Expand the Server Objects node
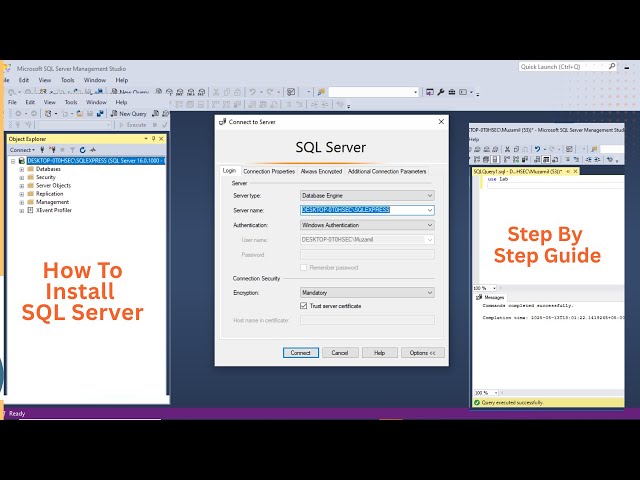This screenshot has width=640, height=480. [22, 186]
